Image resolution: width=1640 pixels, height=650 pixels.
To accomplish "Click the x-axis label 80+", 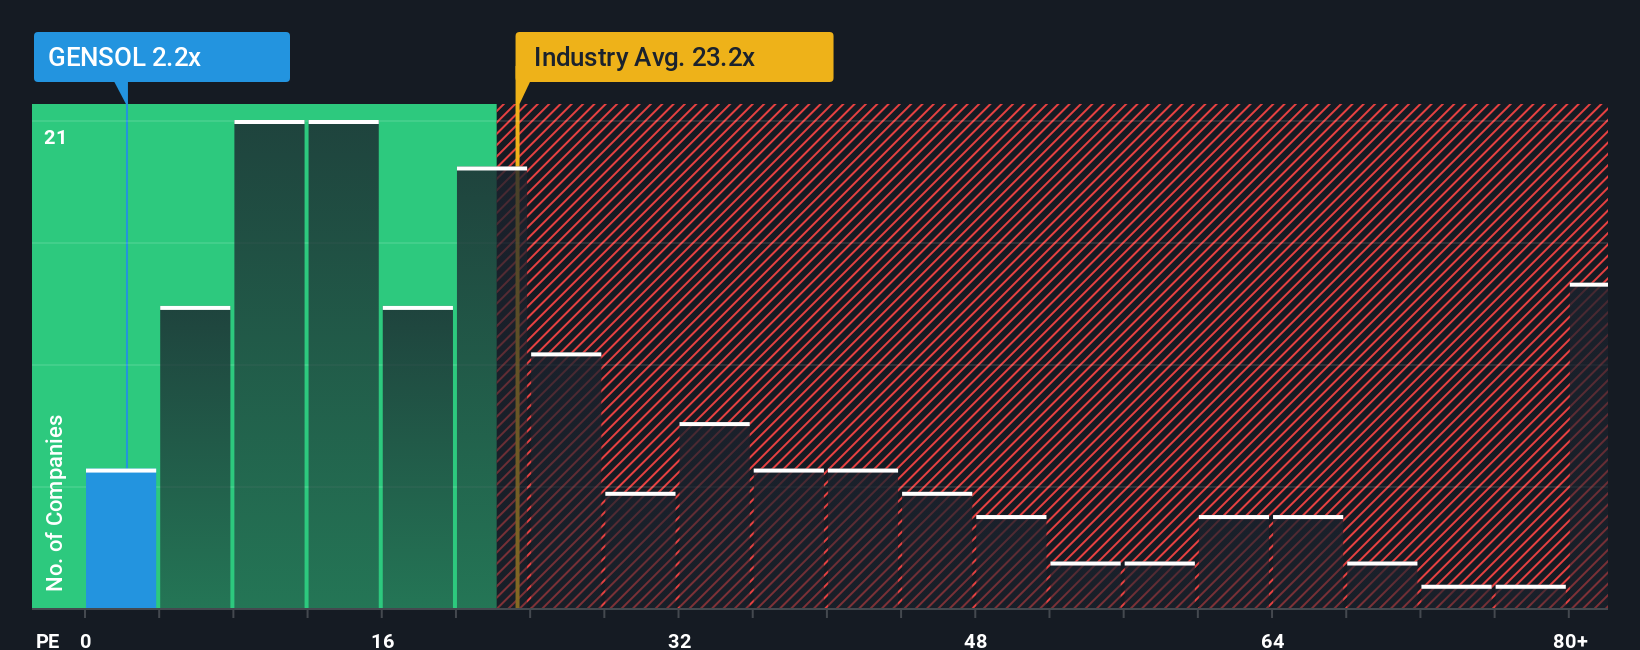I will pos(1570,640).
